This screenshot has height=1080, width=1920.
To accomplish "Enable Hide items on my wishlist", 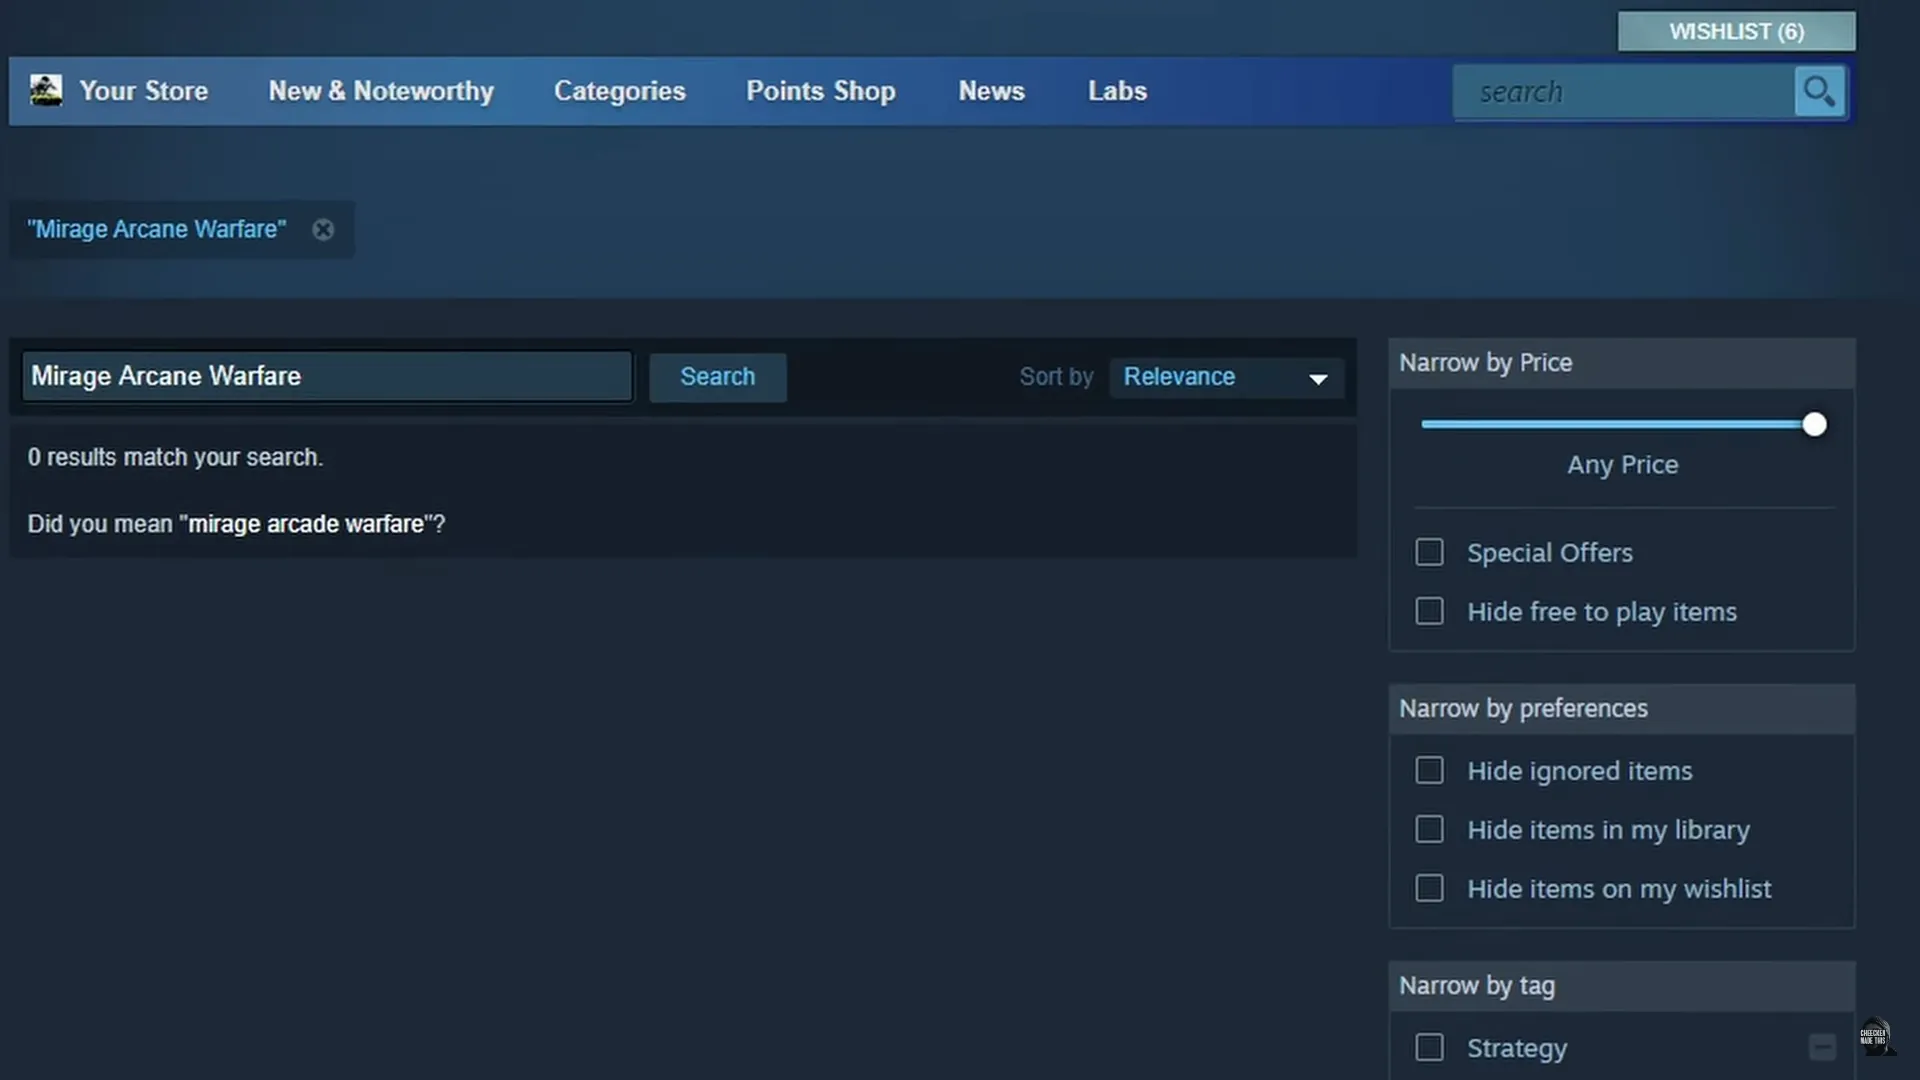I will (x=1429, y=888).
